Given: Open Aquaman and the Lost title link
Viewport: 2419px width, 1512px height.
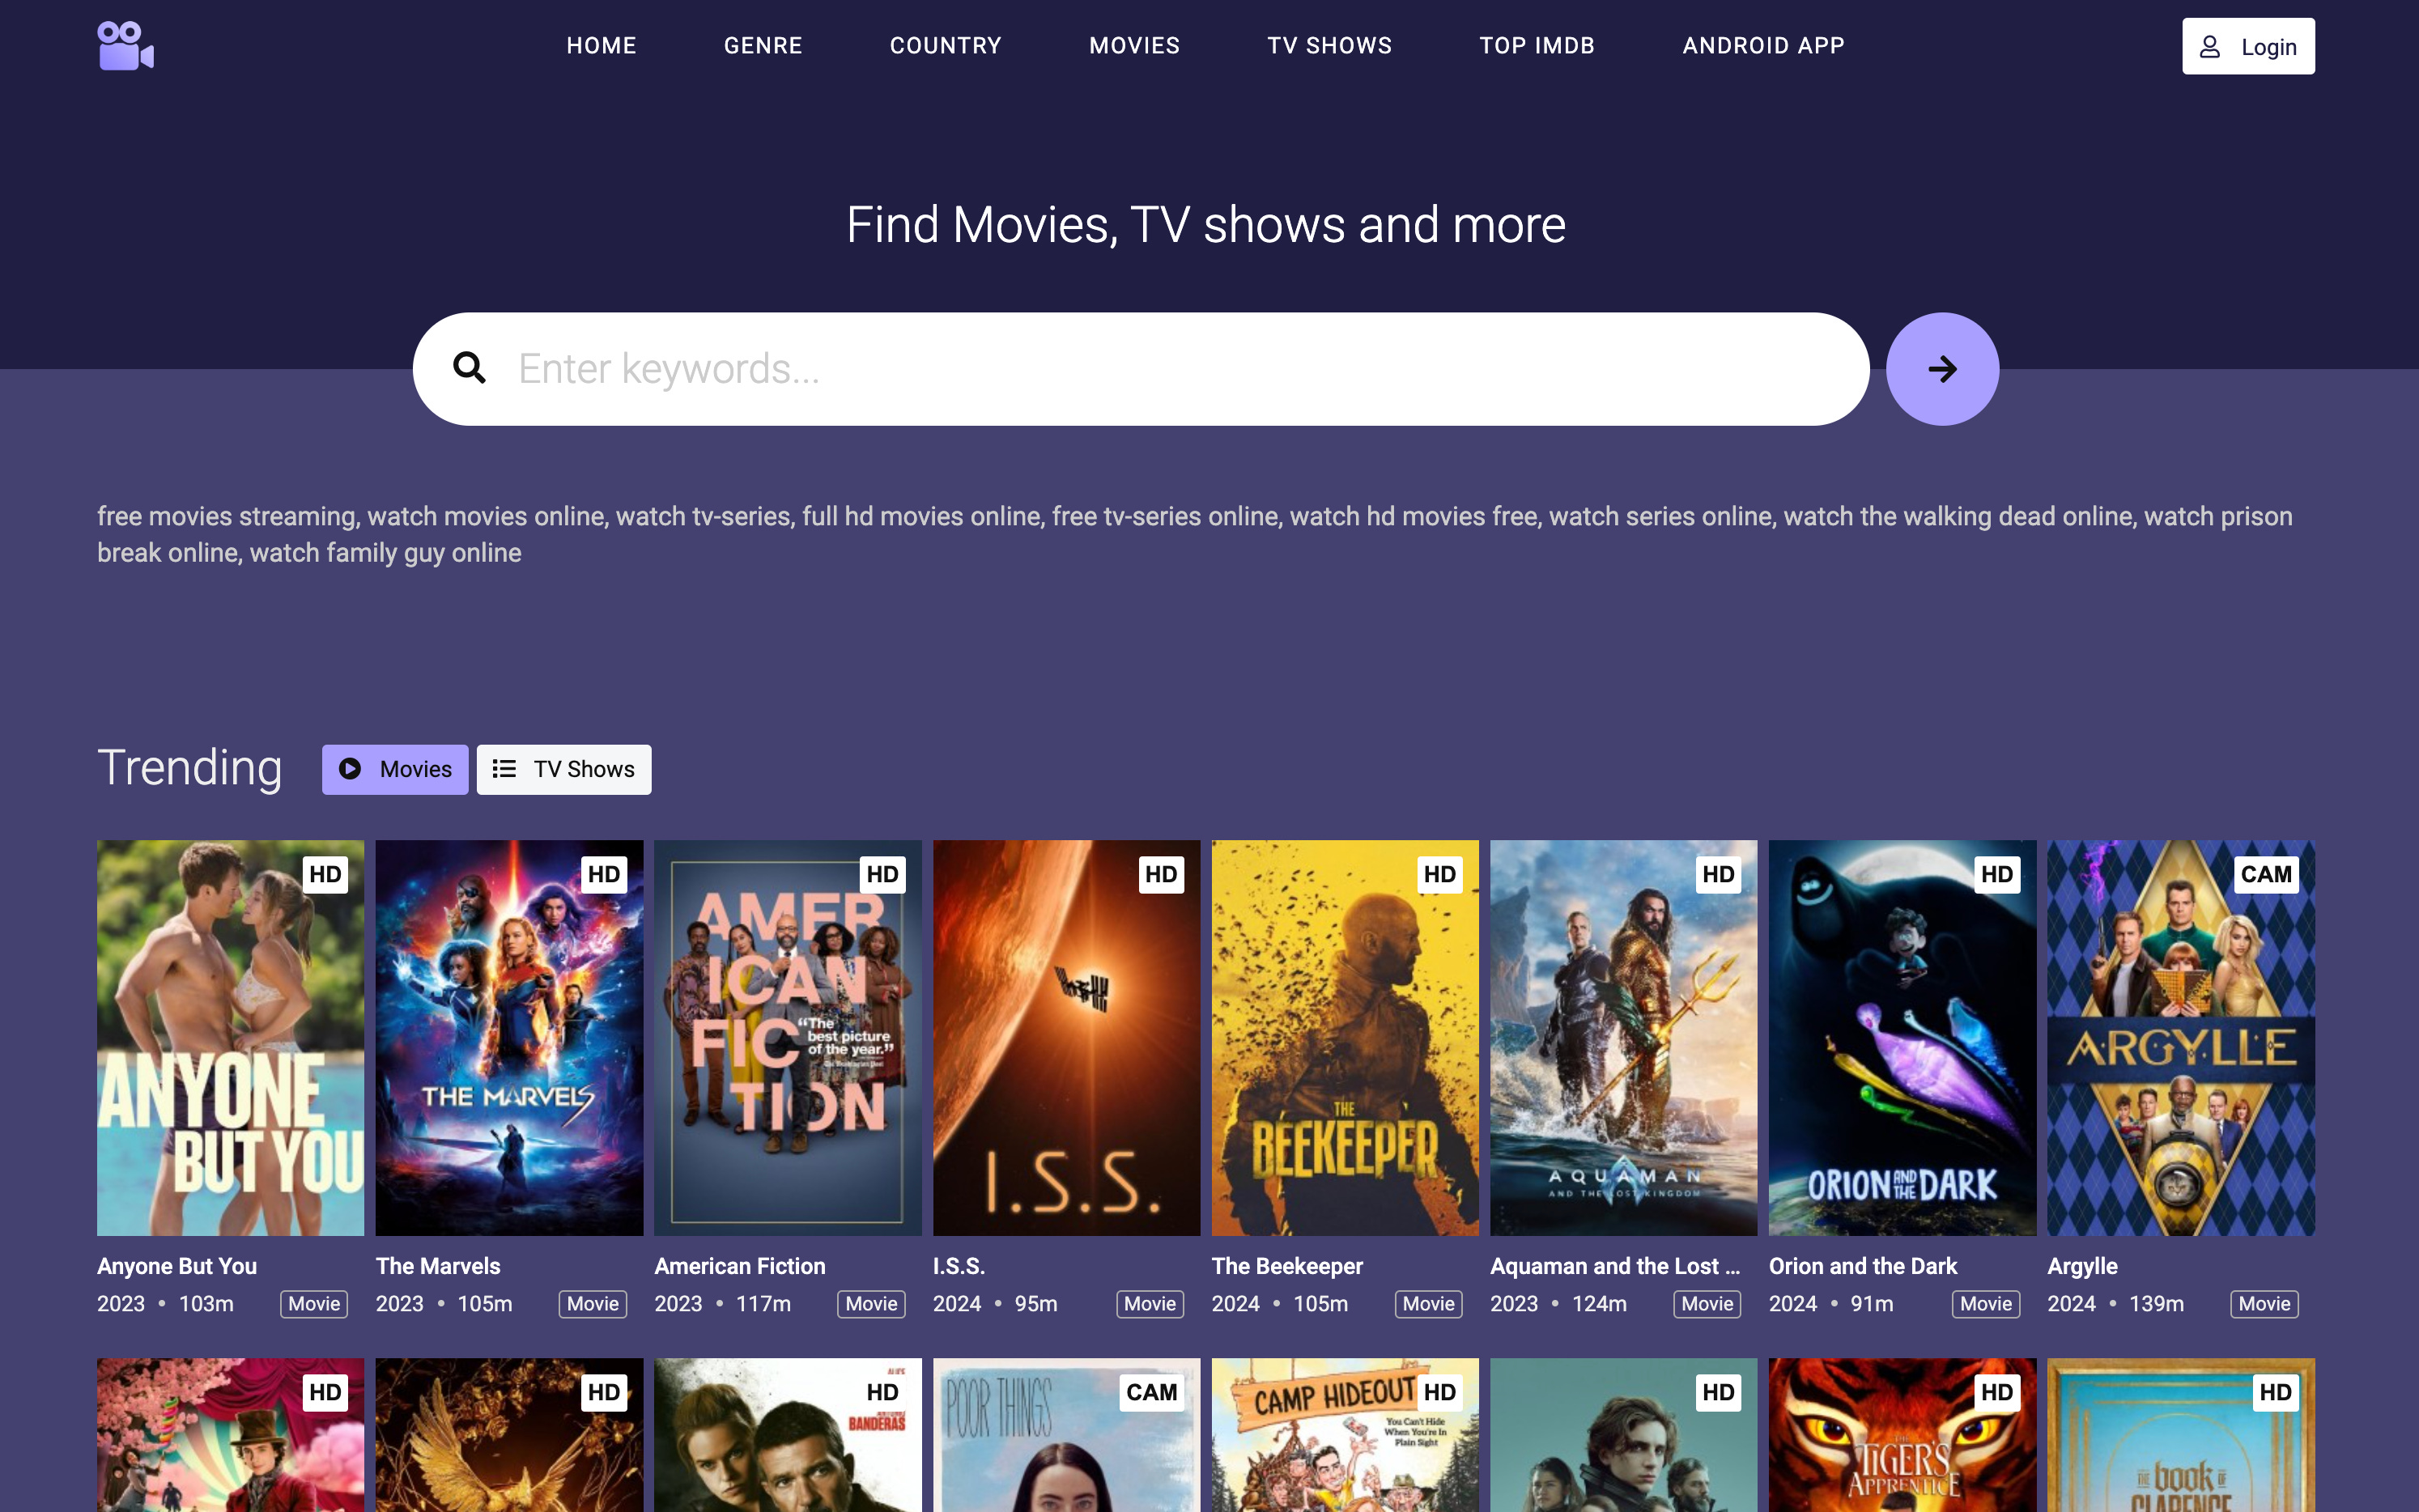Looking at the screenshot, I should [1615, 1266].
